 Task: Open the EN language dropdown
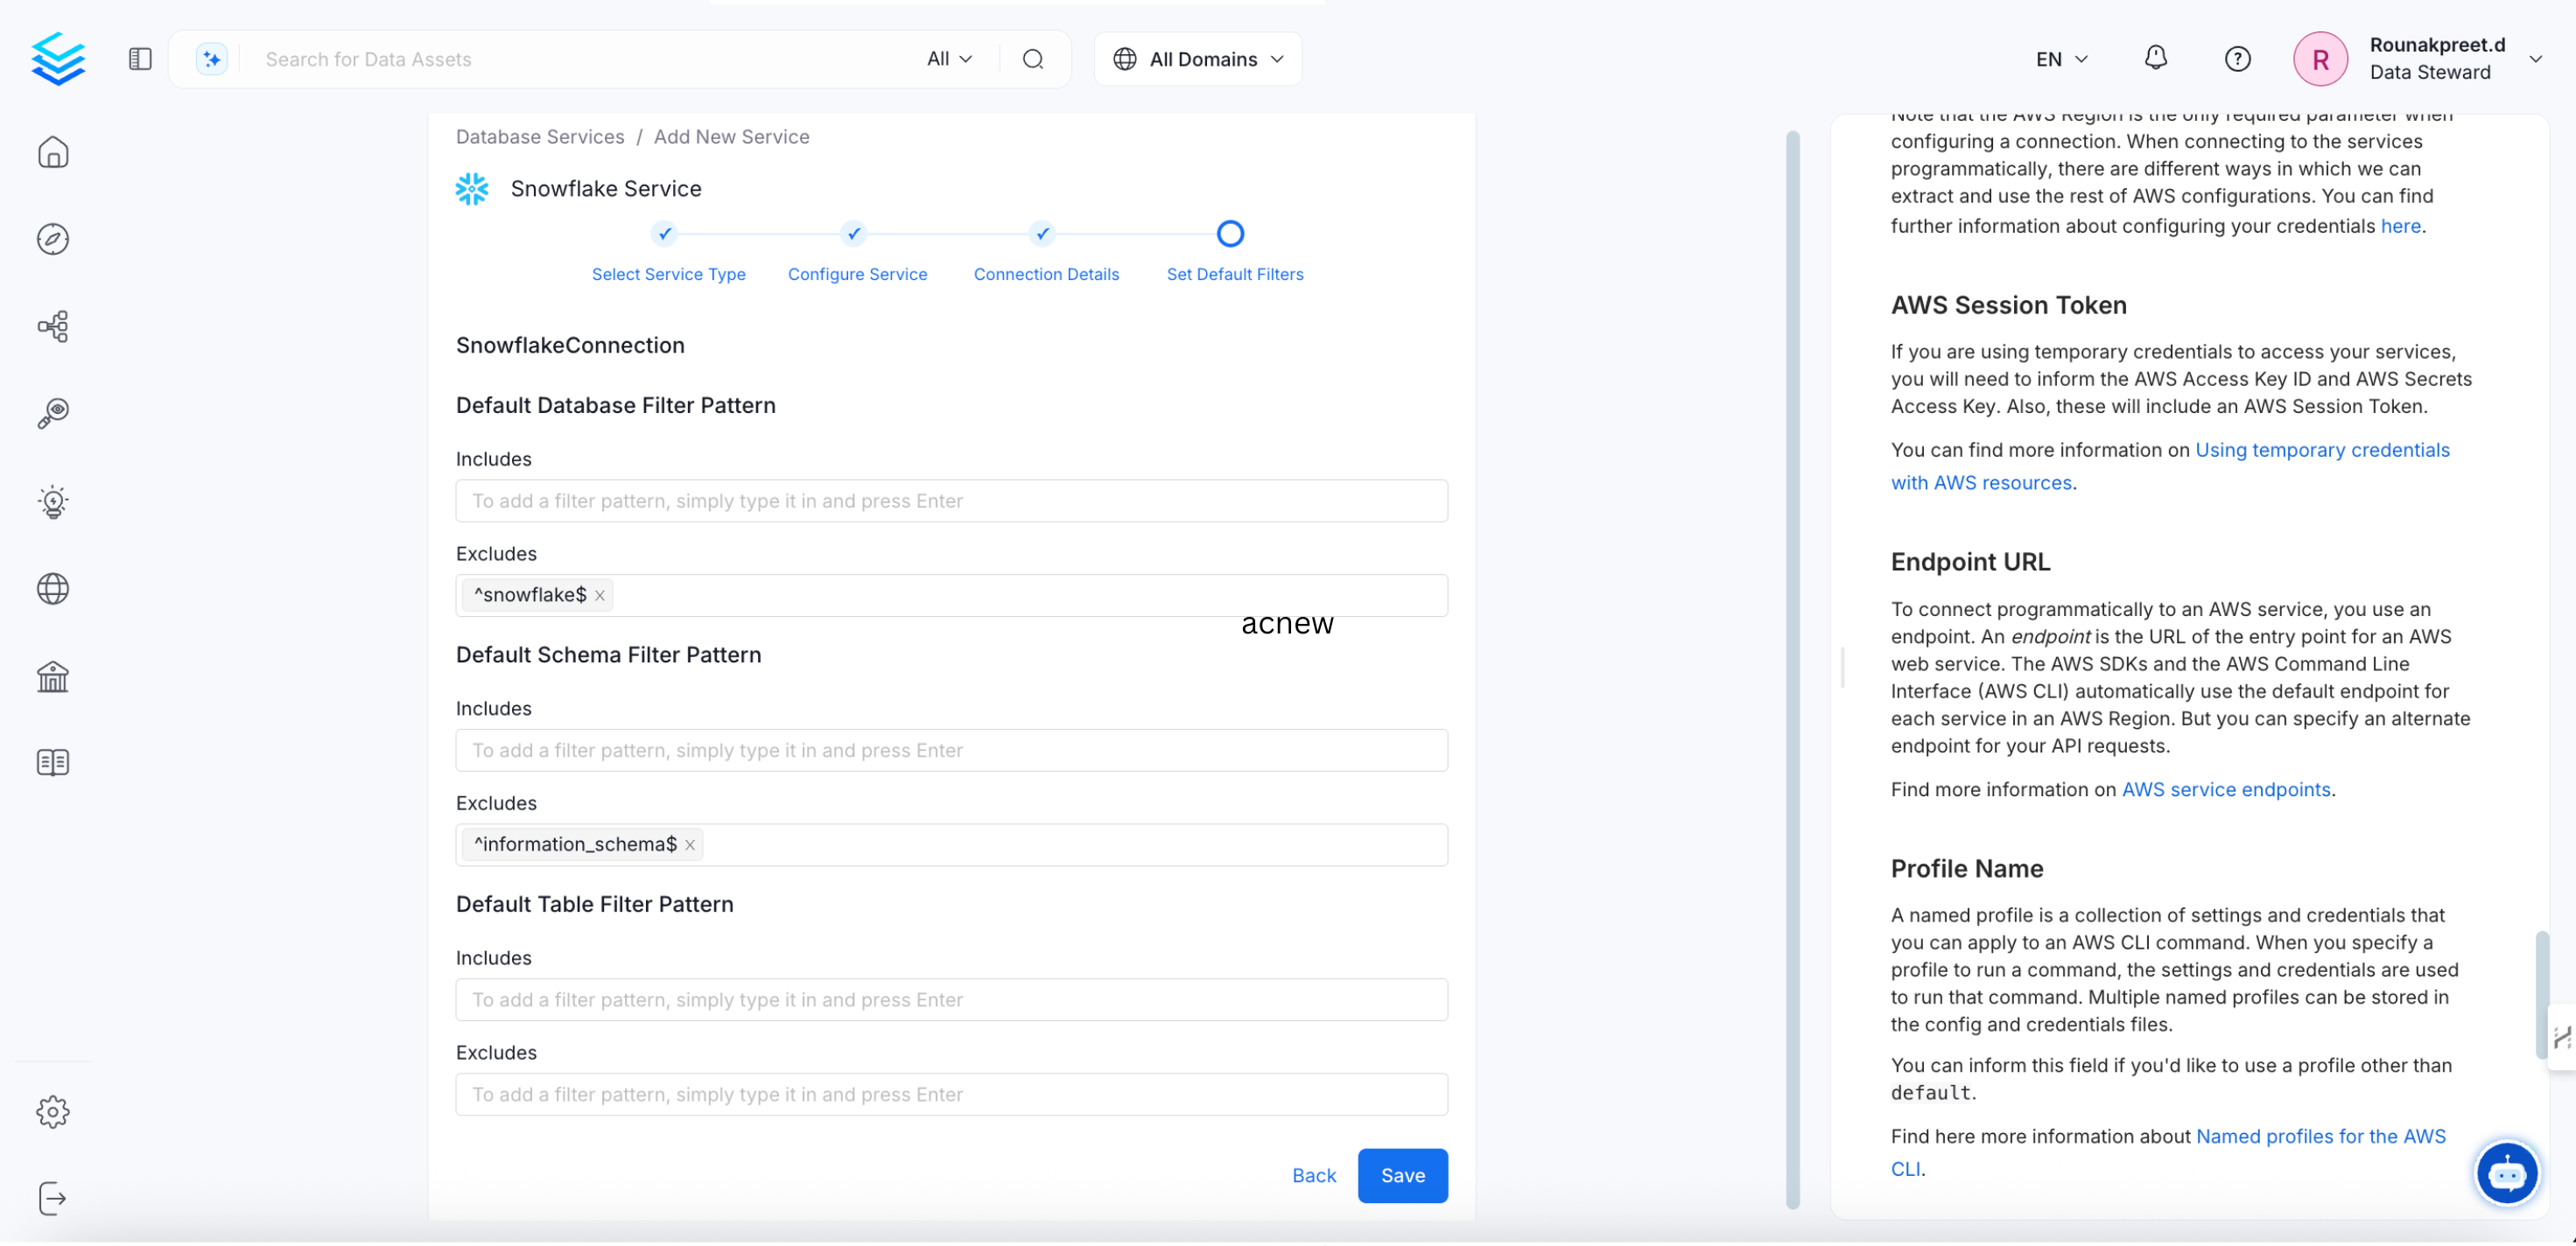(2059, 58)
